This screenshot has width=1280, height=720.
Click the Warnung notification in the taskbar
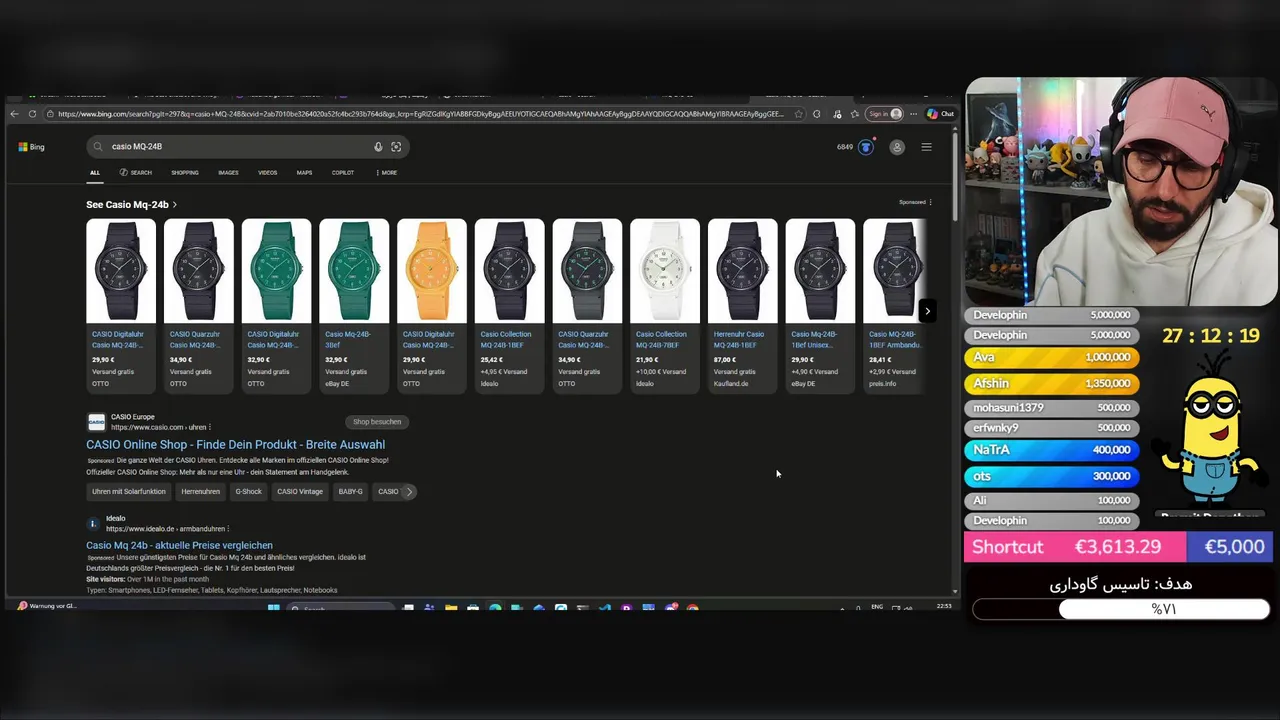pos(47,606)
